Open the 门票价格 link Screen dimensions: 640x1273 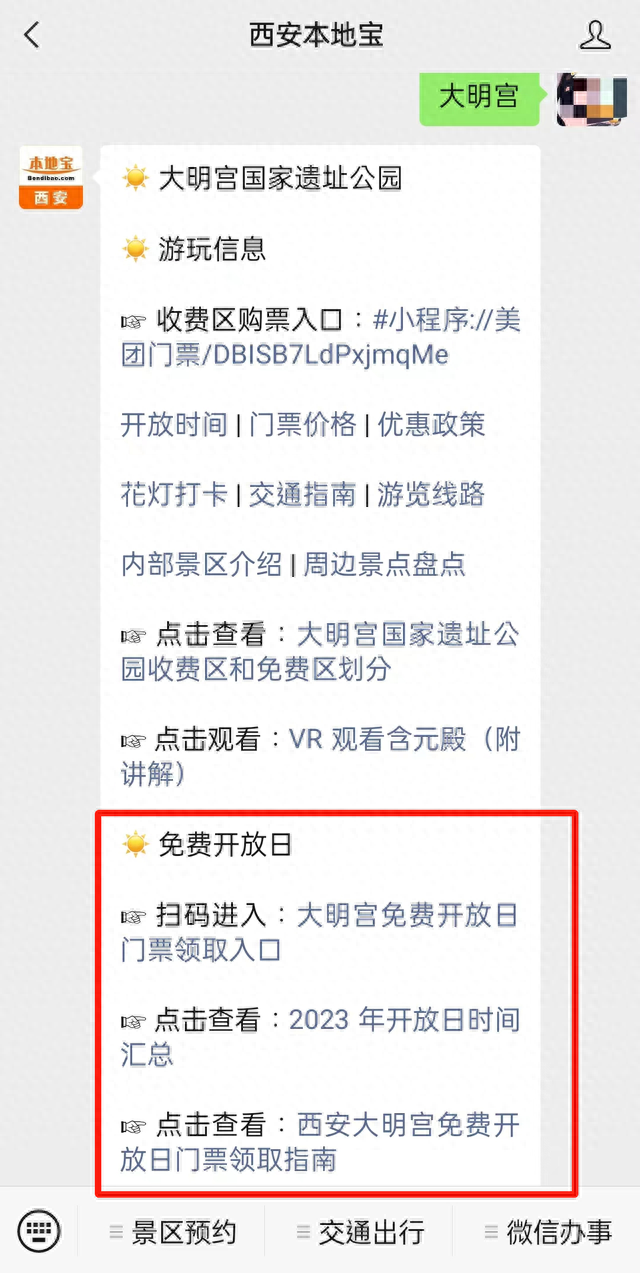point(303,424)
